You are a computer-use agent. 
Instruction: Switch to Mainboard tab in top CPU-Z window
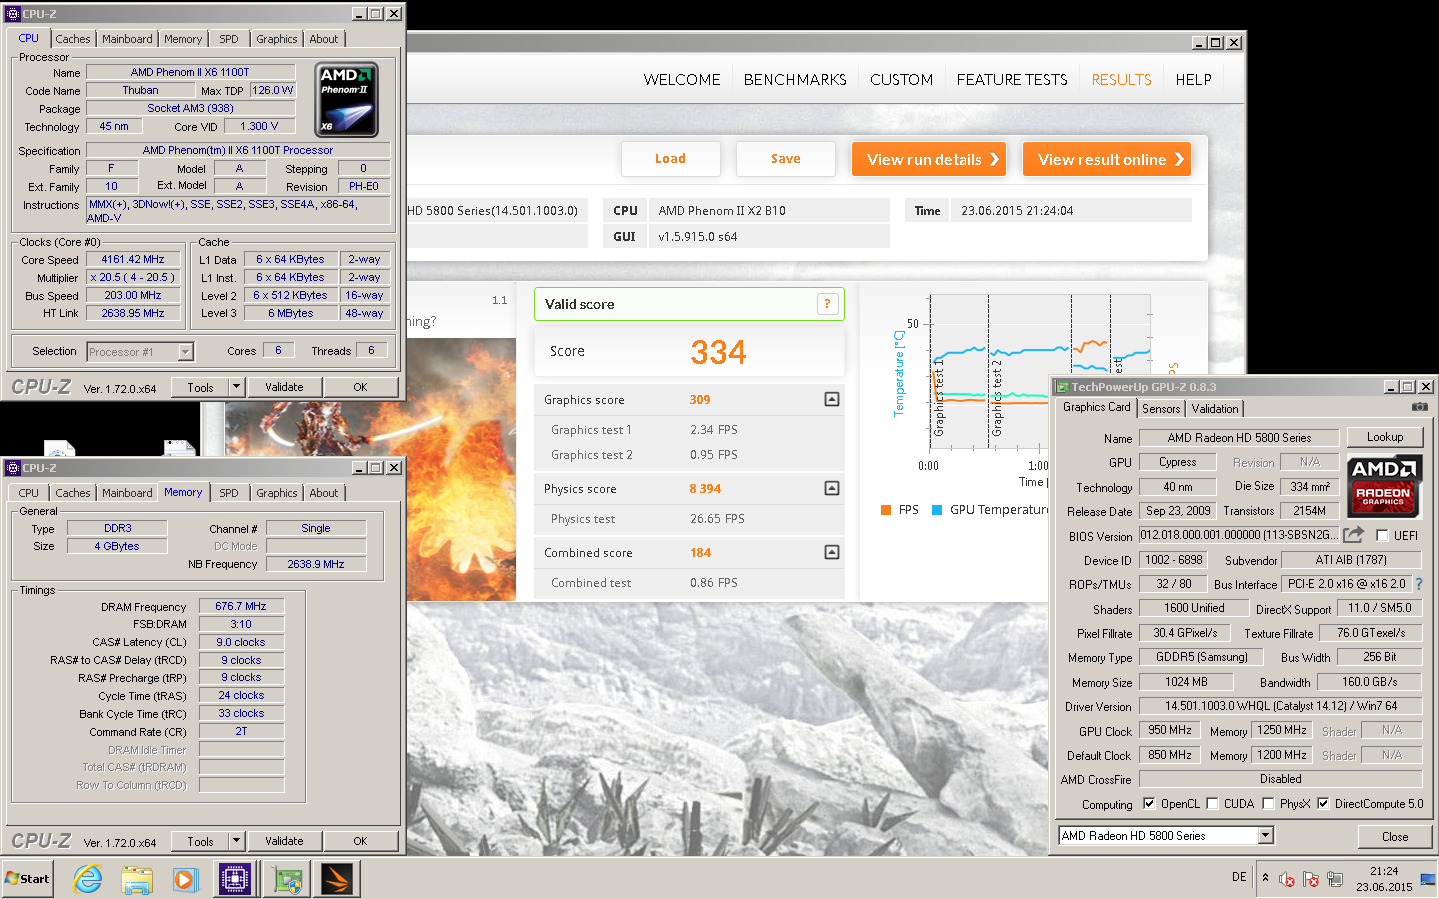[x=127, y=39]
